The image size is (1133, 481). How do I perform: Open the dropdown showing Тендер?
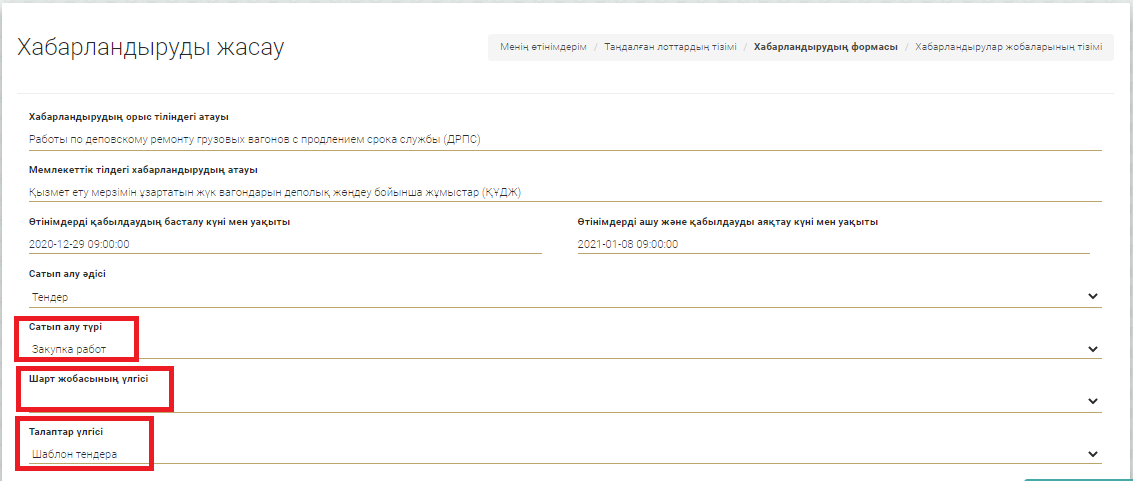point(560,297)
